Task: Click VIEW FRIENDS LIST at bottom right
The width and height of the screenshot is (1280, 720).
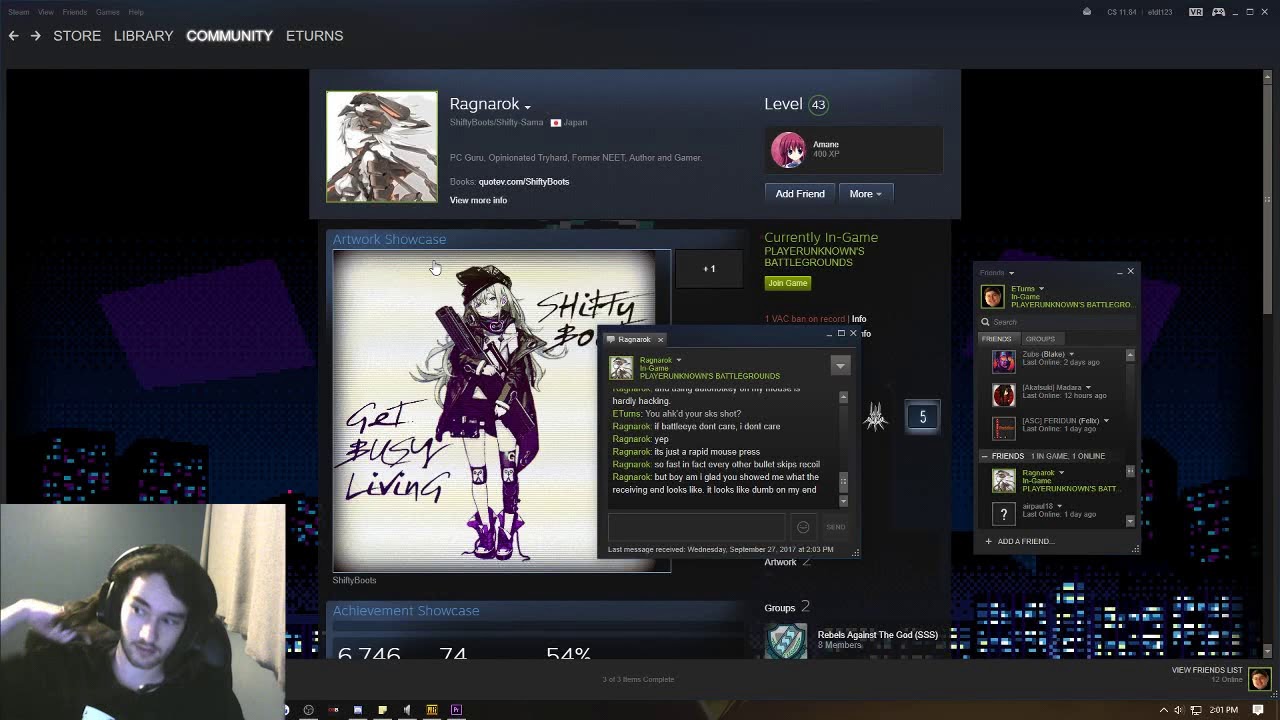Action: [1207, 670]
